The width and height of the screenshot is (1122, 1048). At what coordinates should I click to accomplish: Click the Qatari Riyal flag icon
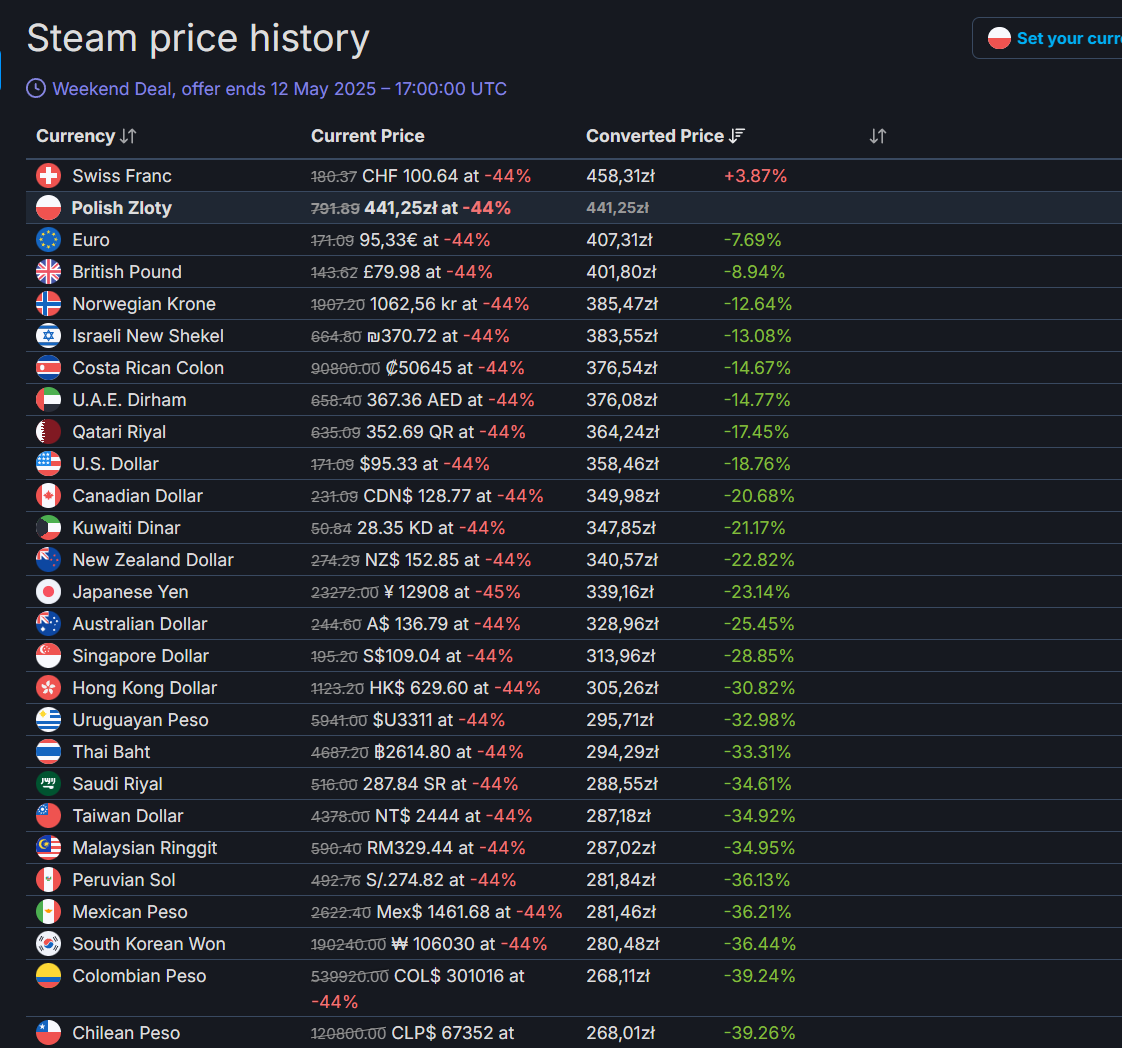tap(49, 431)
